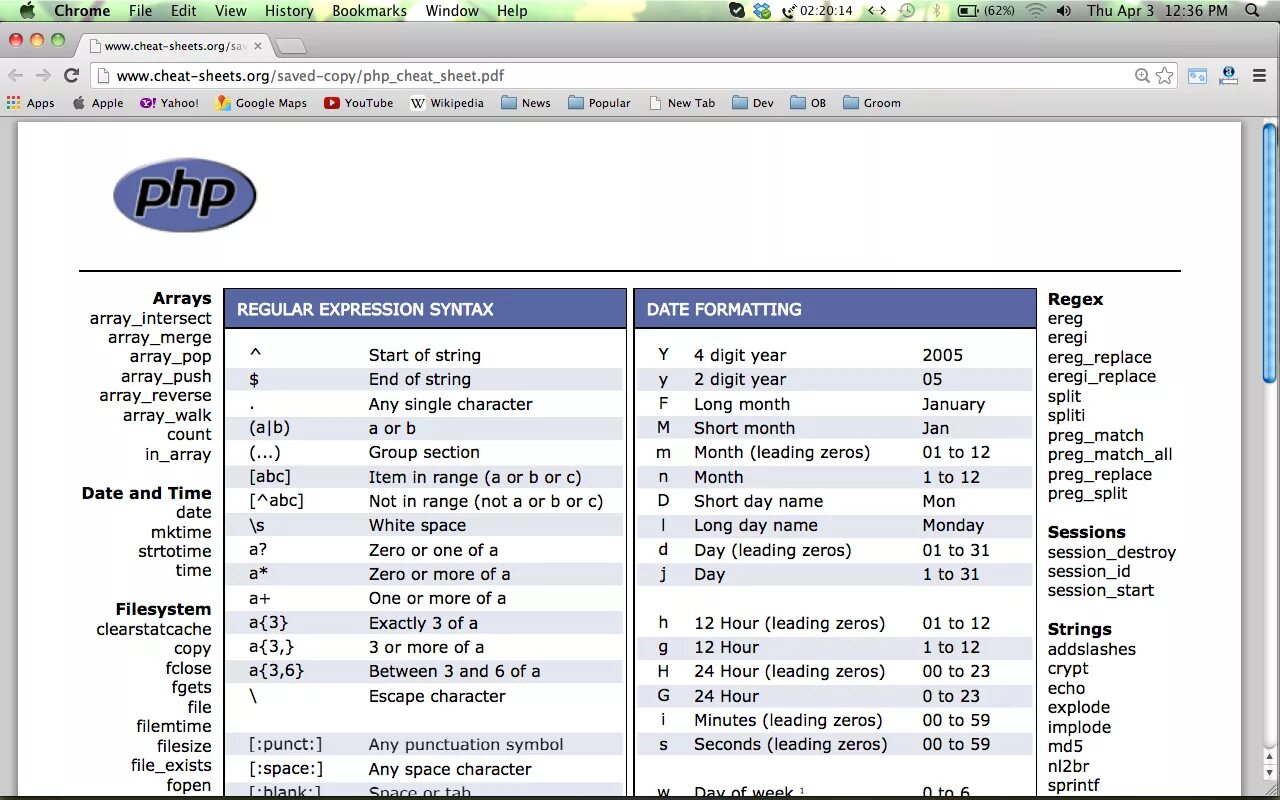Click addslashes under Strings
This screenshot has height=800, width=1280.
(x=1092, y=649)
